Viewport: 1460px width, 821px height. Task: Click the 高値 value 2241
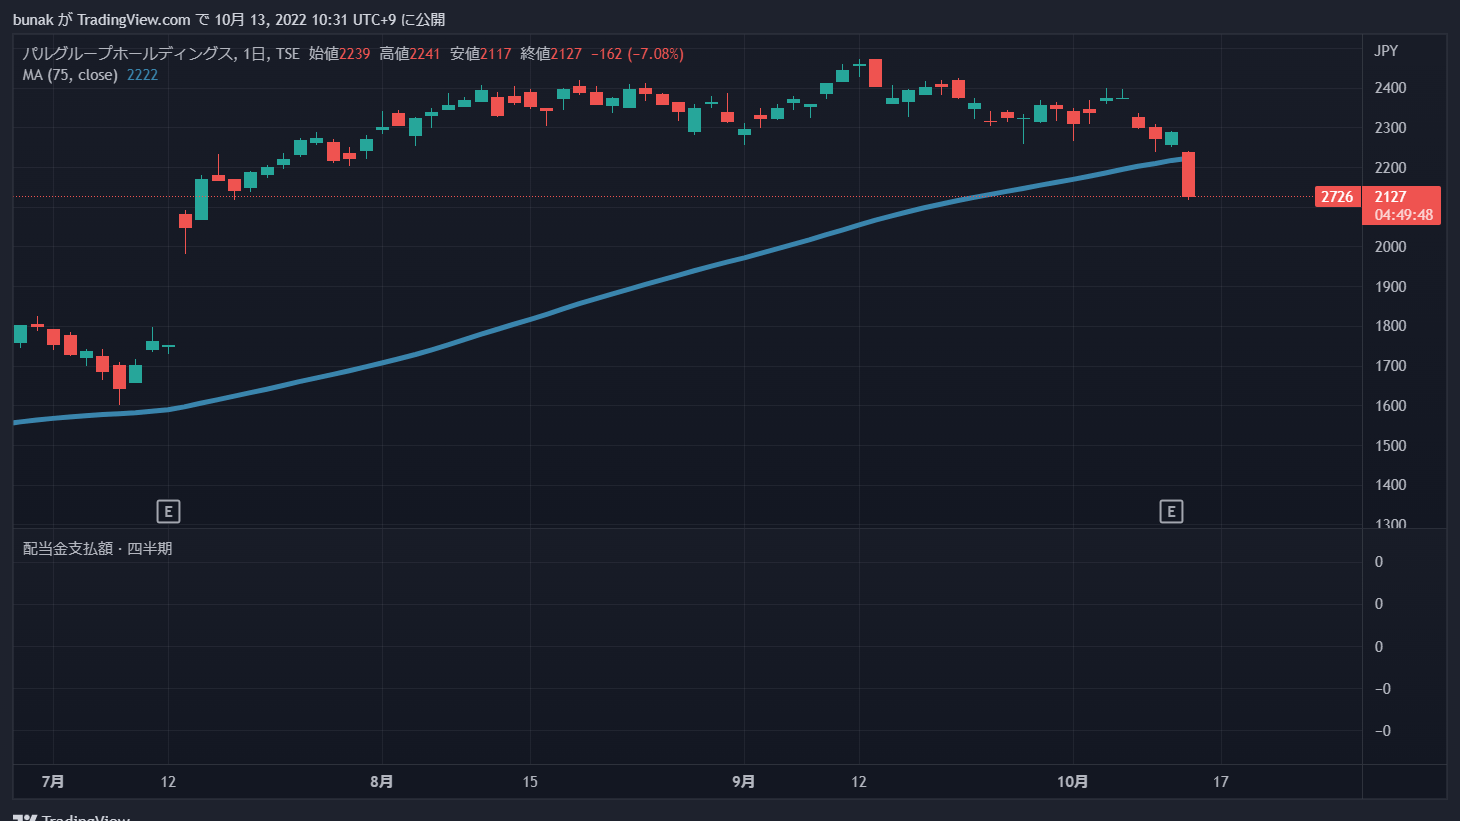pos(424,54)
